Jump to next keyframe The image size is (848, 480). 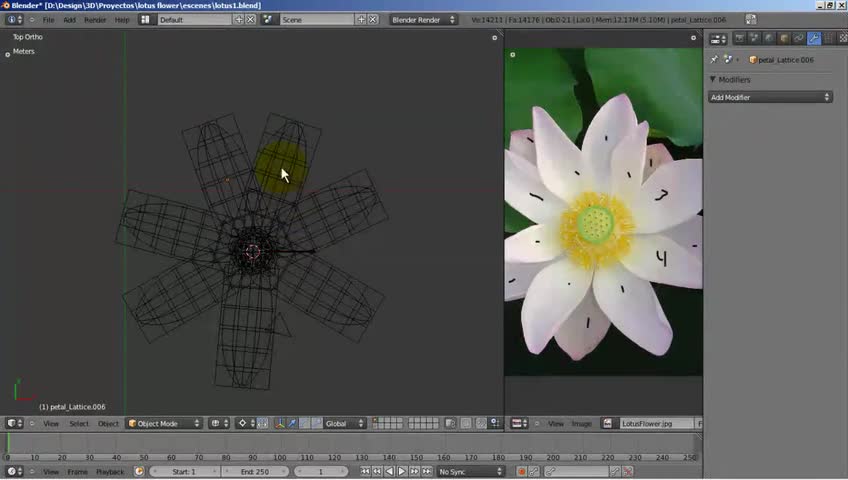point(414,471)
